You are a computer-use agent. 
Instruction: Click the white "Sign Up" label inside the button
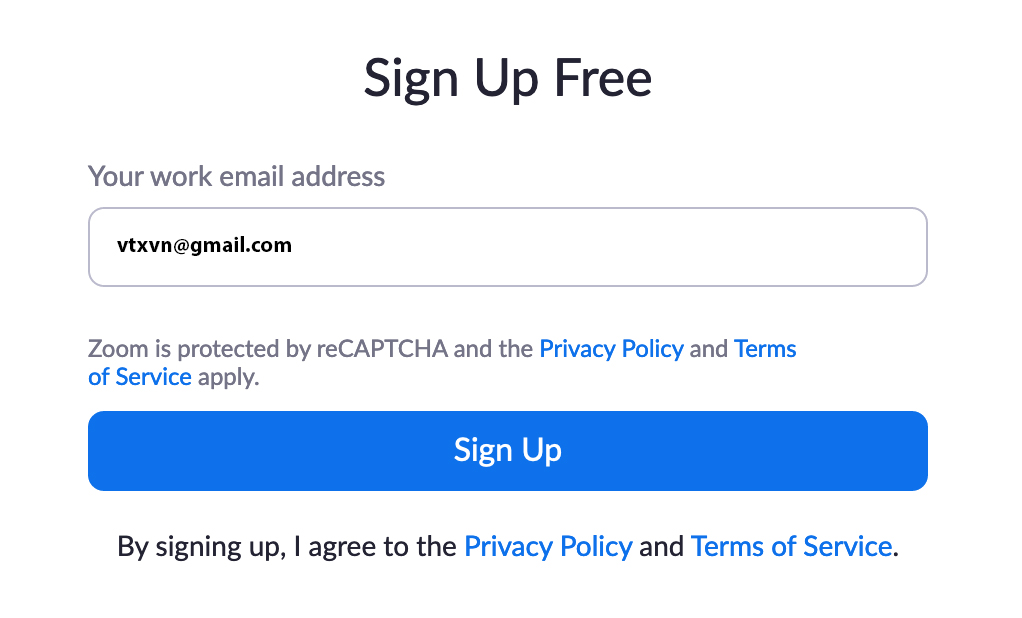[507, 450]
